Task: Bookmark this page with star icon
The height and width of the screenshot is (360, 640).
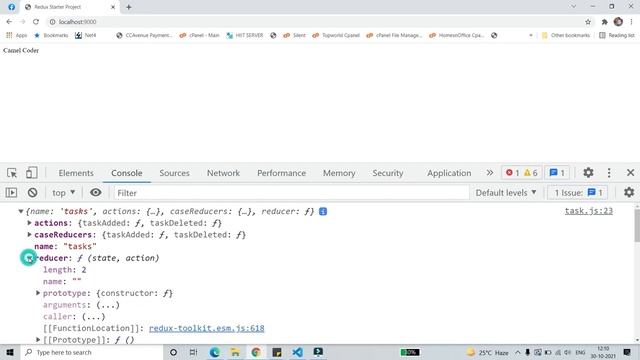Action: [x=588, y=22]
